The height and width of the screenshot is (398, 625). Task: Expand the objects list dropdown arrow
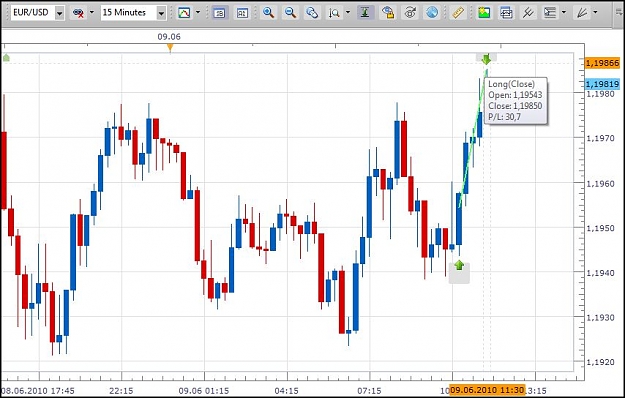pyautogui.click(x=564, y=13)
